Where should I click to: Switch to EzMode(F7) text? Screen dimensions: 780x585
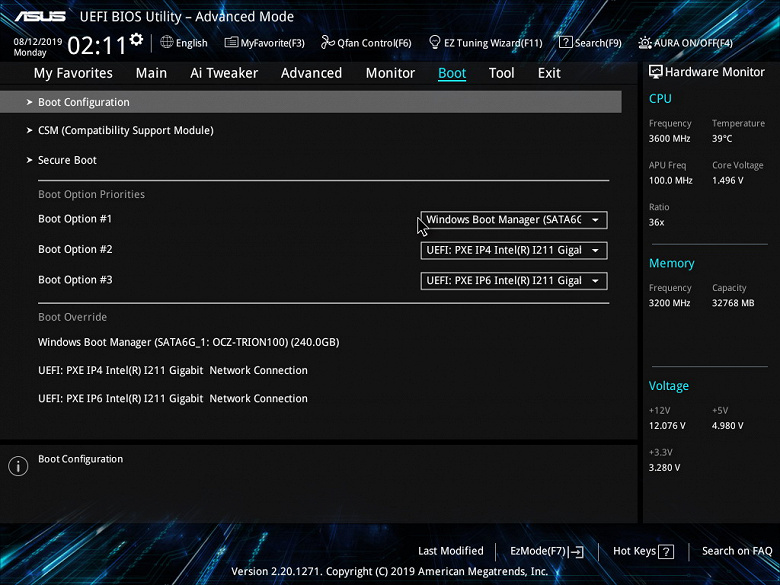538,551
